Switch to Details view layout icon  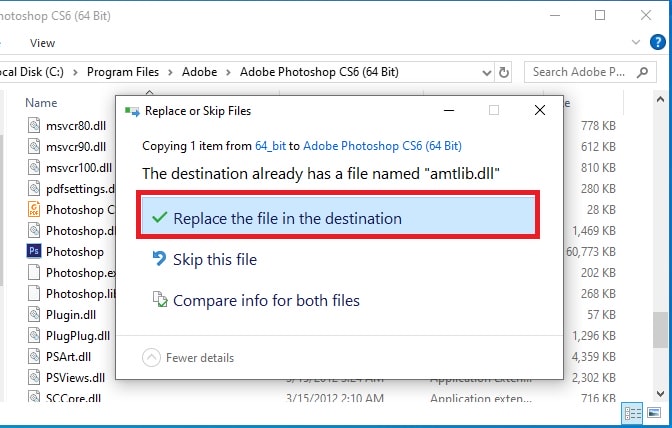point(633,413)
